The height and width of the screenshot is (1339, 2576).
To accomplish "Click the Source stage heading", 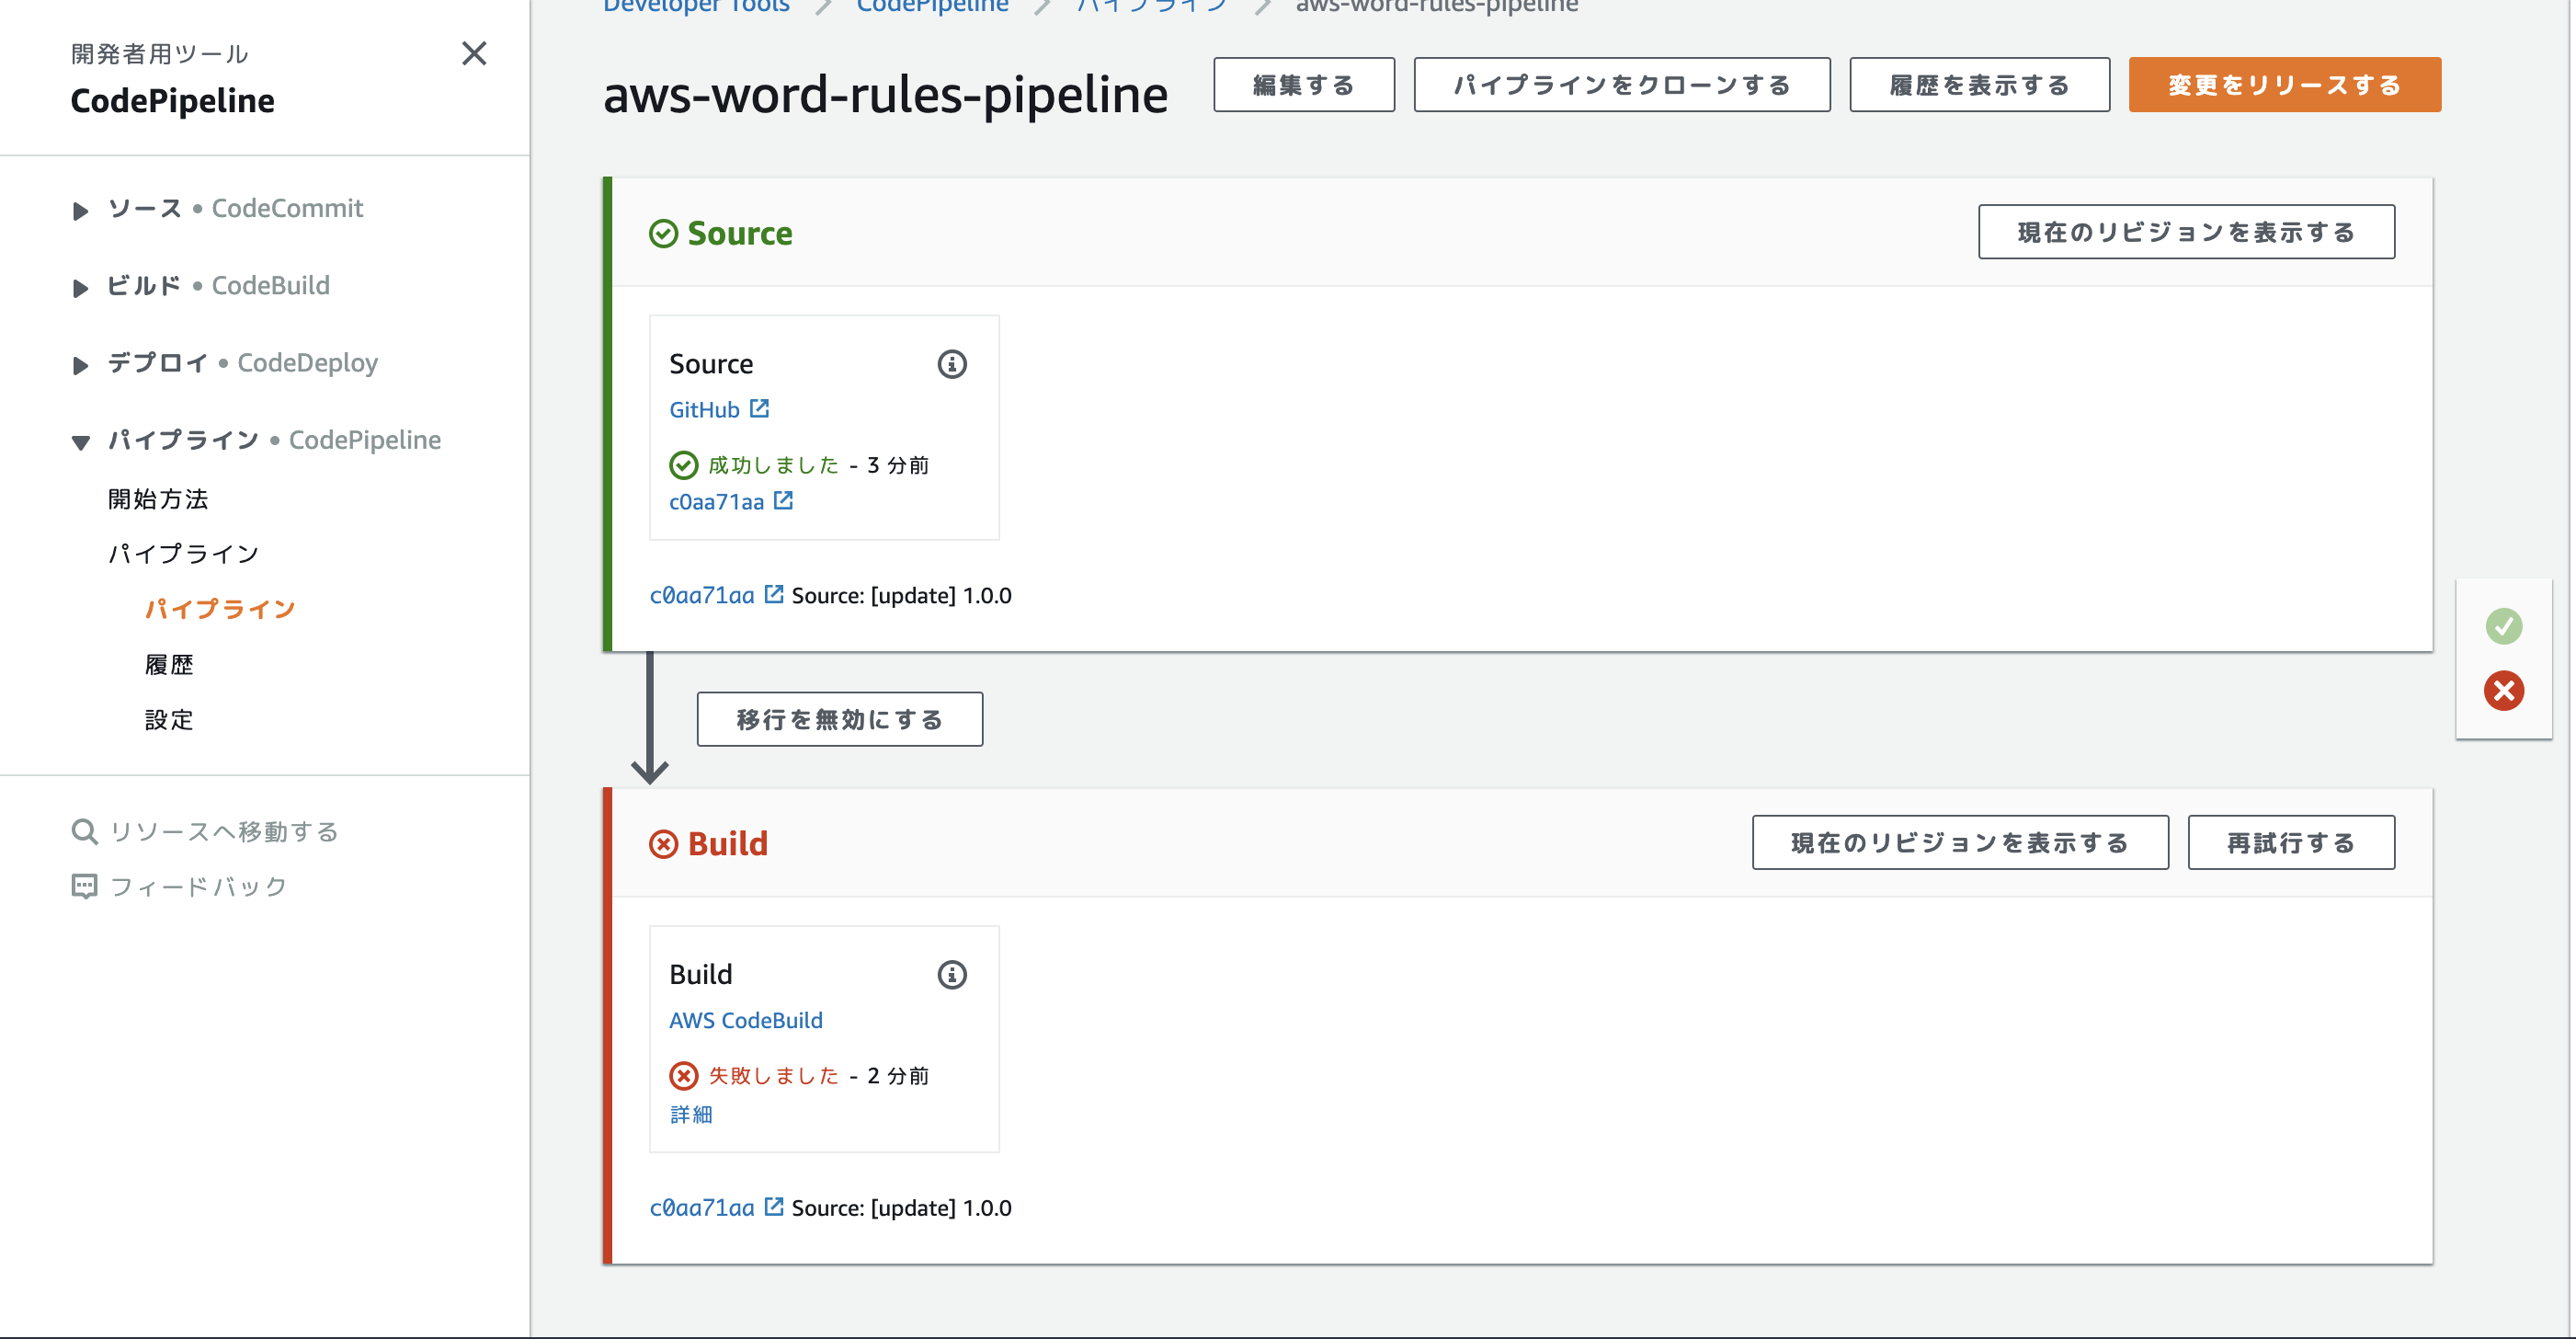I will pyautogui.click(x=740, y=233).
